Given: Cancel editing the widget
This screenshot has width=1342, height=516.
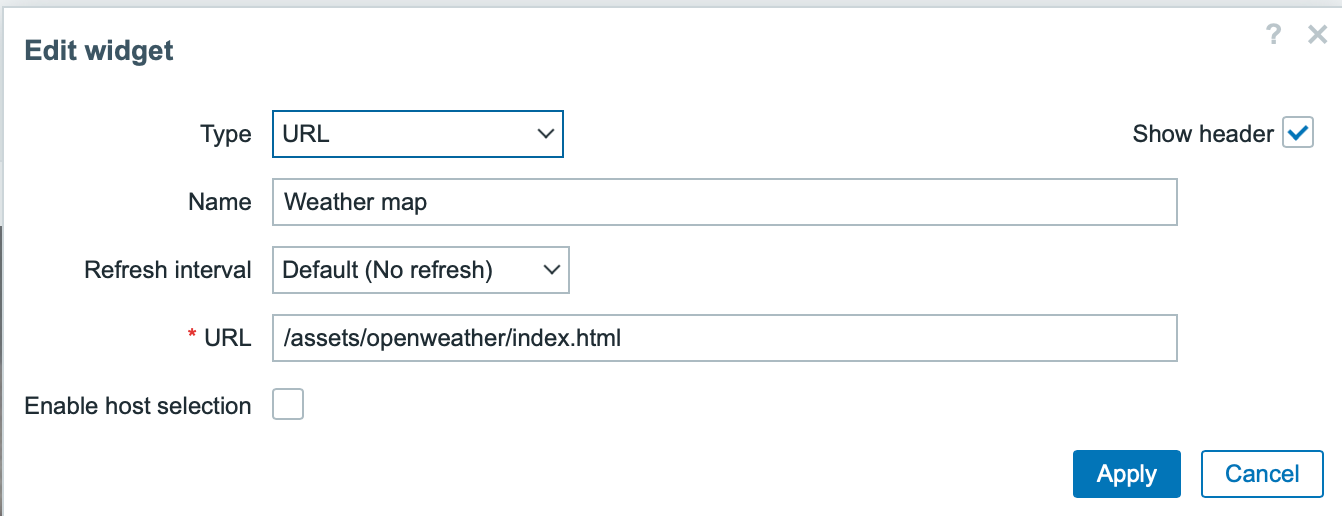Looking at the screenshot, I should coord(1262,474).
